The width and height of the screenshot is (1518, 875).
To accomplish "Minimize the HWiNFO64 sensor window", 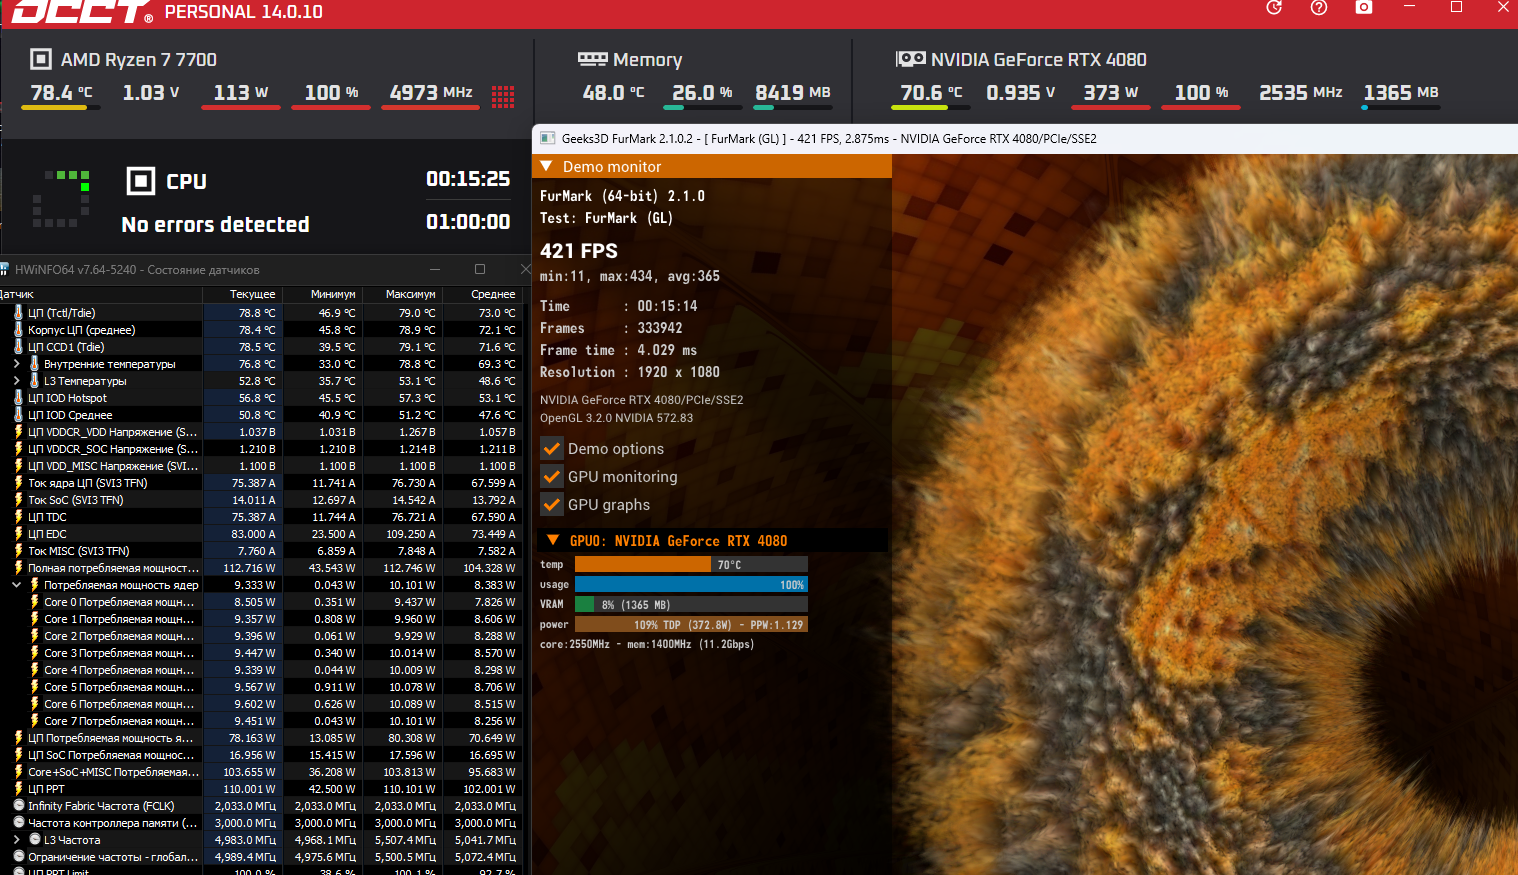I will click(435, 269).
